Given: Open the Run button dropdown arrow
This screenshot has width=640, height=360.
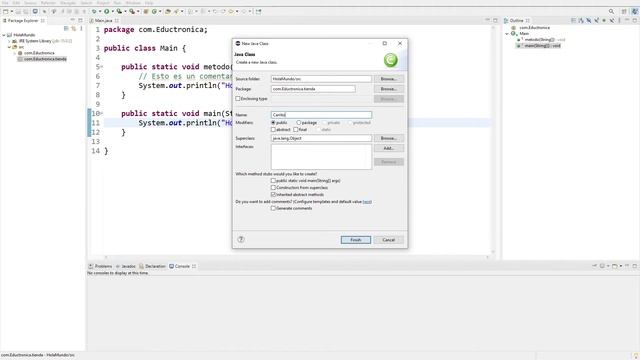Looking at the screenshot, I should coord(113,11).
